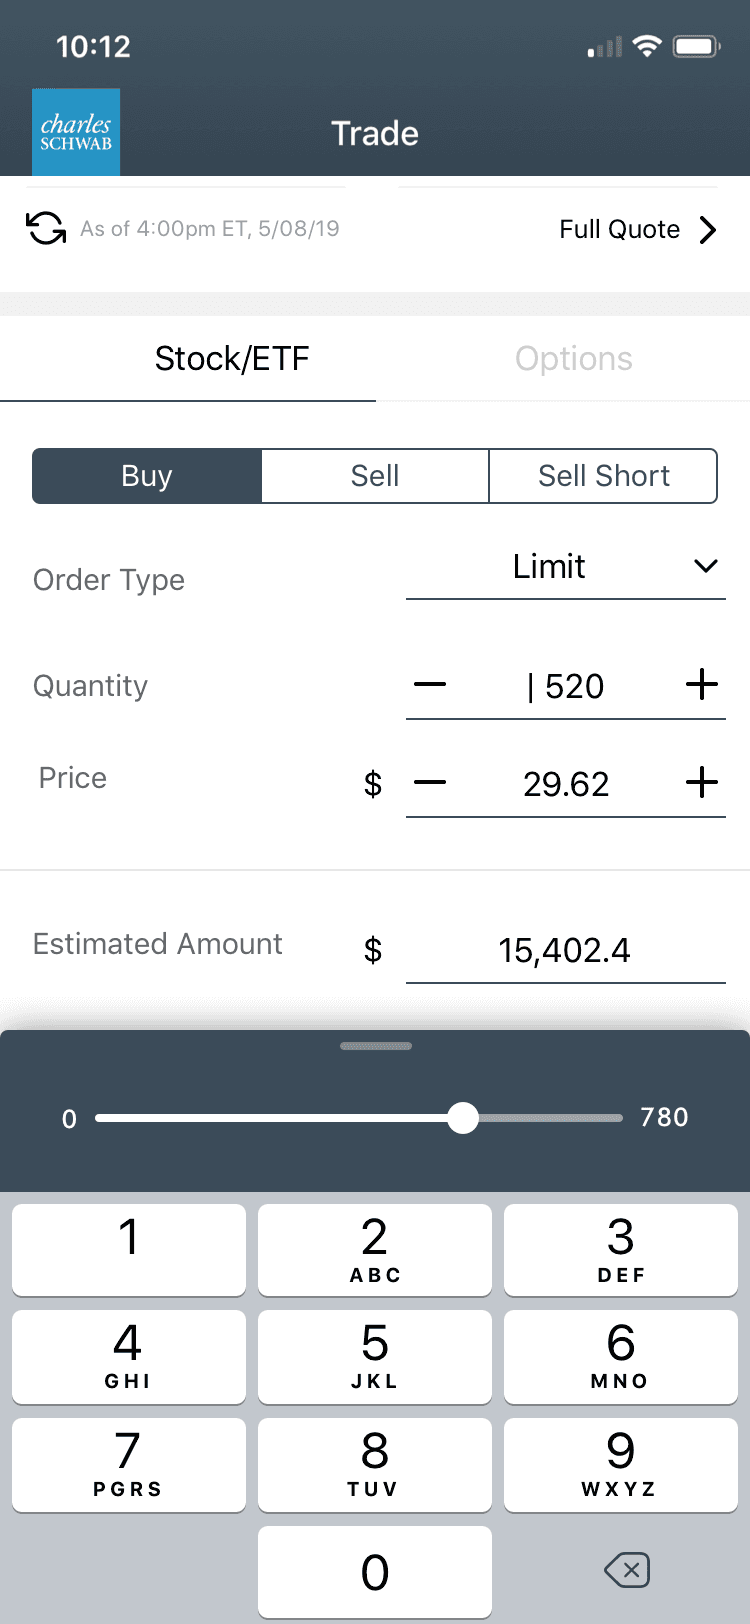Tap the refresh quote icon
This screenshot has width=750, height=1624.
pyautogui.click(x=46, y=229)
